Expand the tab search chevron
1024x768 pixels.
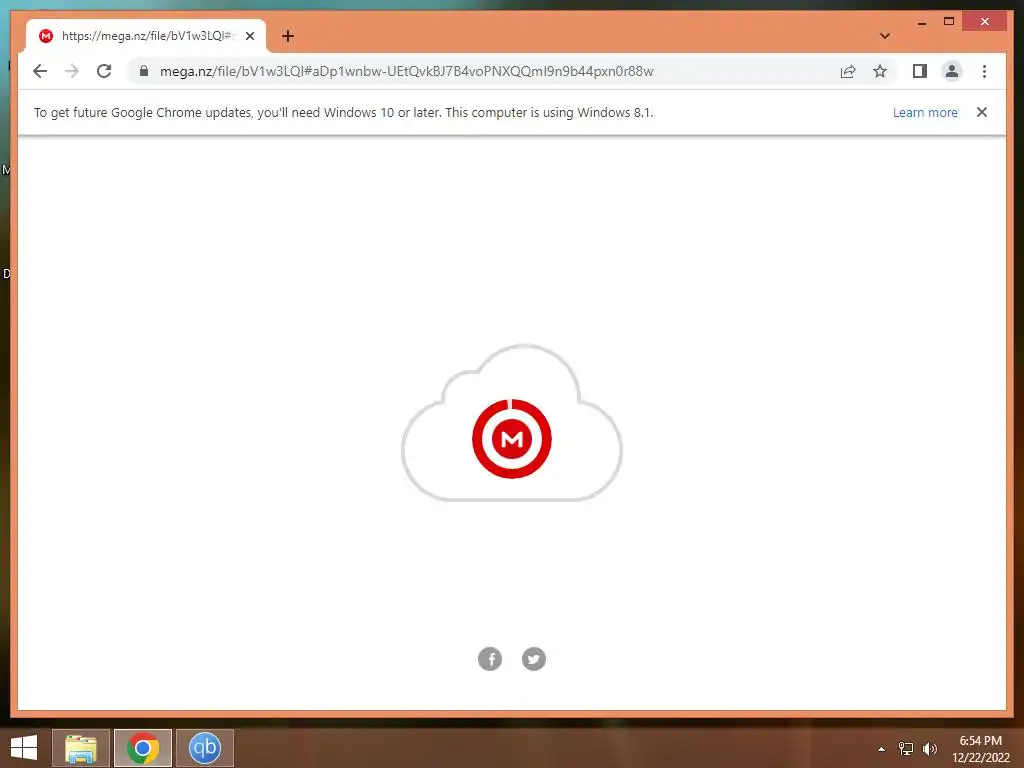(x=884, y=36)
